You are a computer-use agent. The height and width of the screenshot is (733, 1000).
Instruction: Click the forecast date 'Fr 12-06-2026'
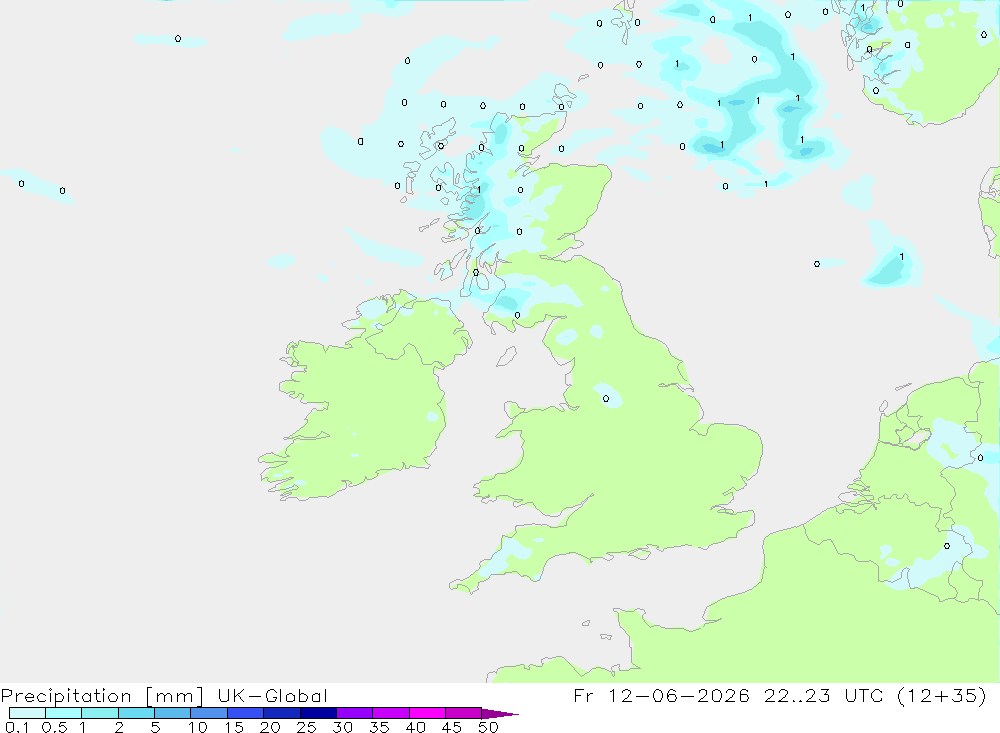coord(661,695)
